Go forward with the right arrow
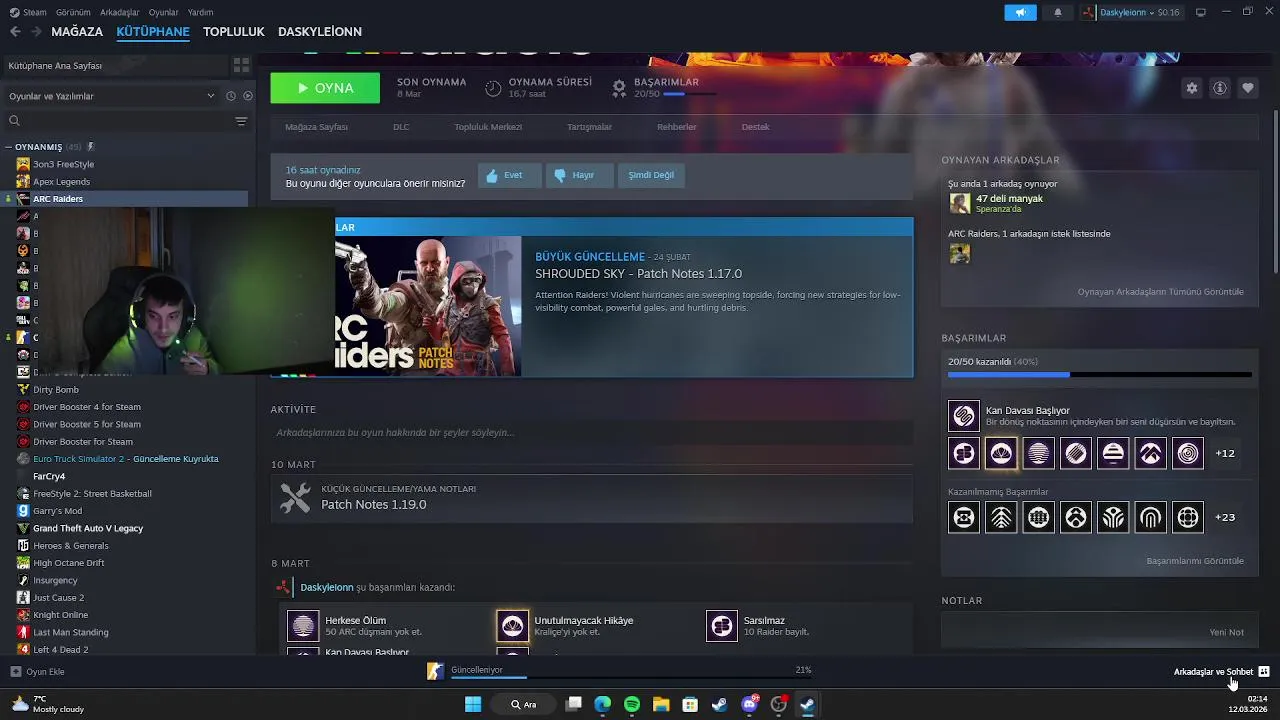This screenshot has width=1280, height=720. tap(36, 32)
